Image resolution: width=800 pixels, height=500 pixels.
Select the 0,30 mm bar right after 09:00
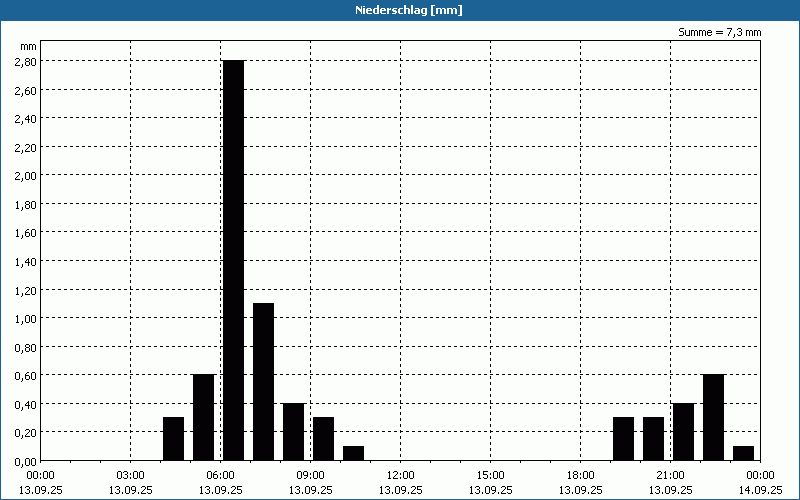323,438
